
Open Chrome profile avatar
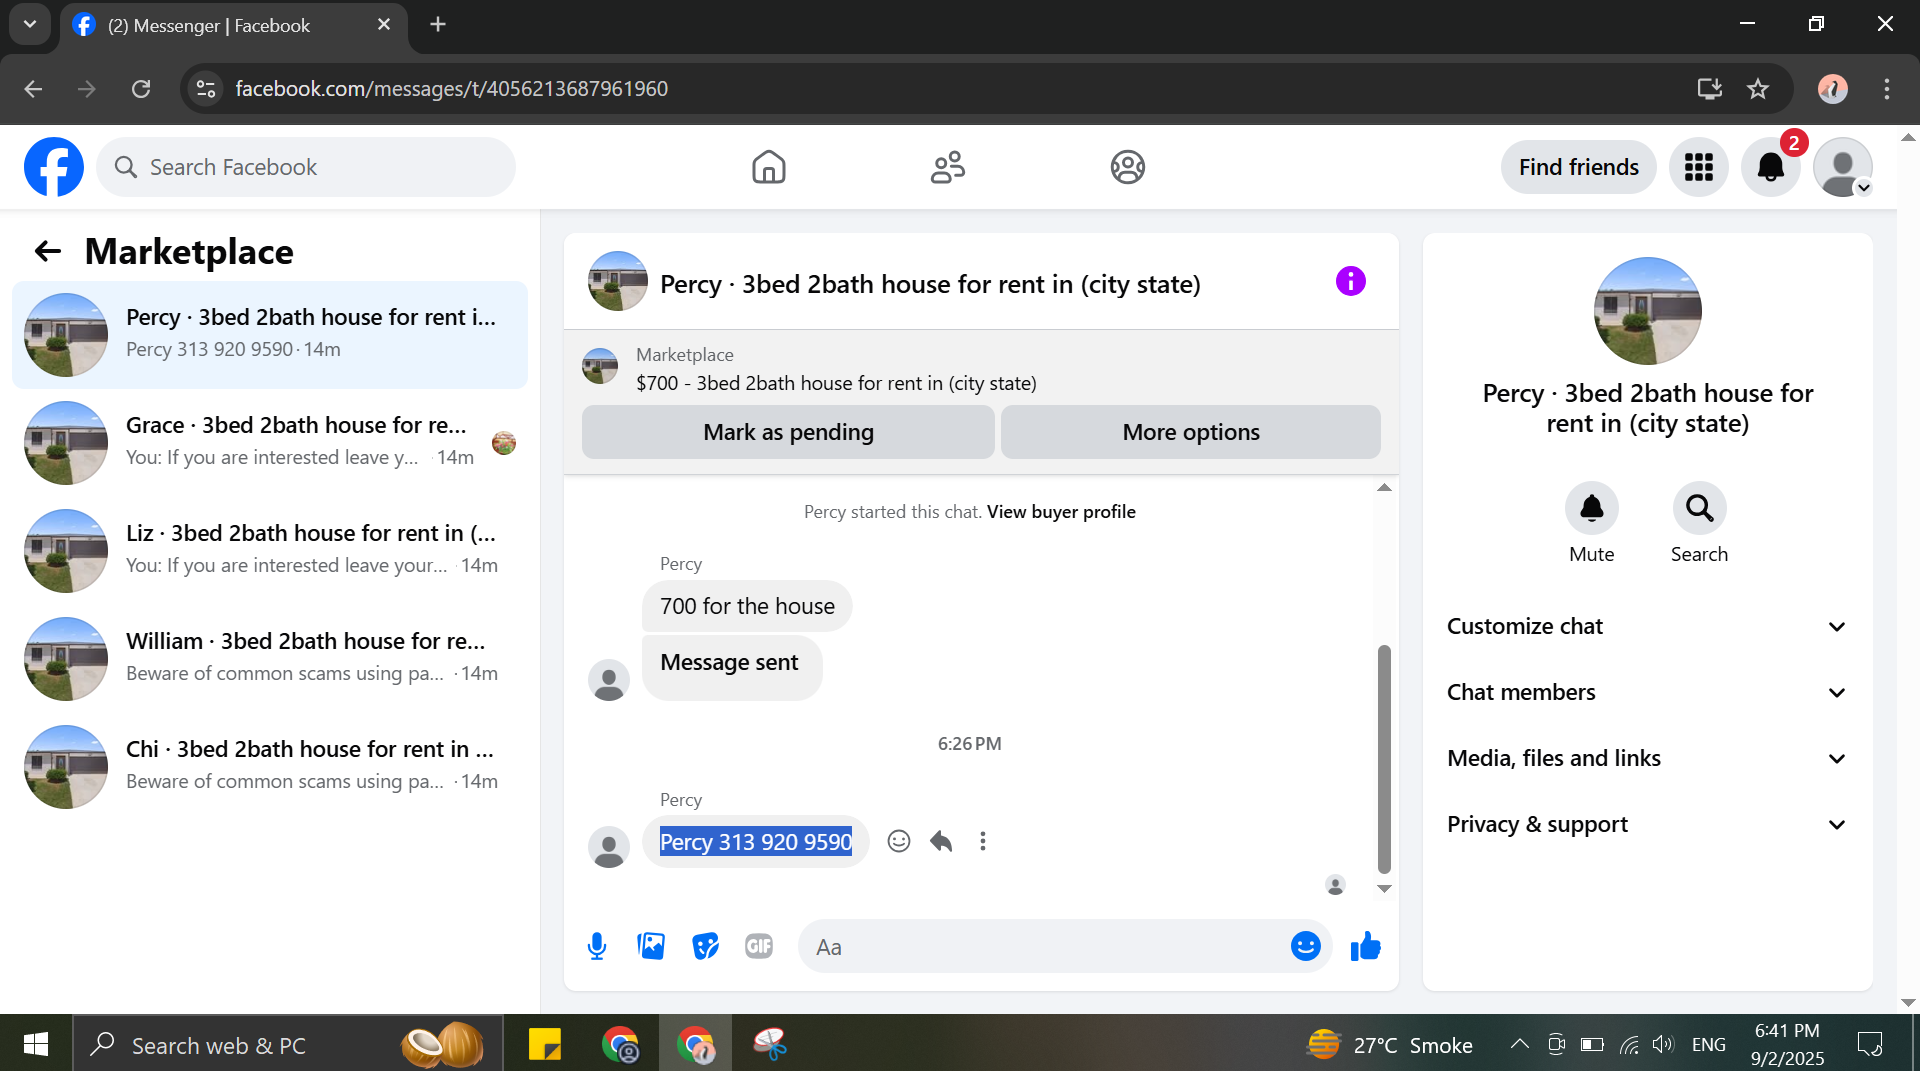click(x=1833, y=89)
